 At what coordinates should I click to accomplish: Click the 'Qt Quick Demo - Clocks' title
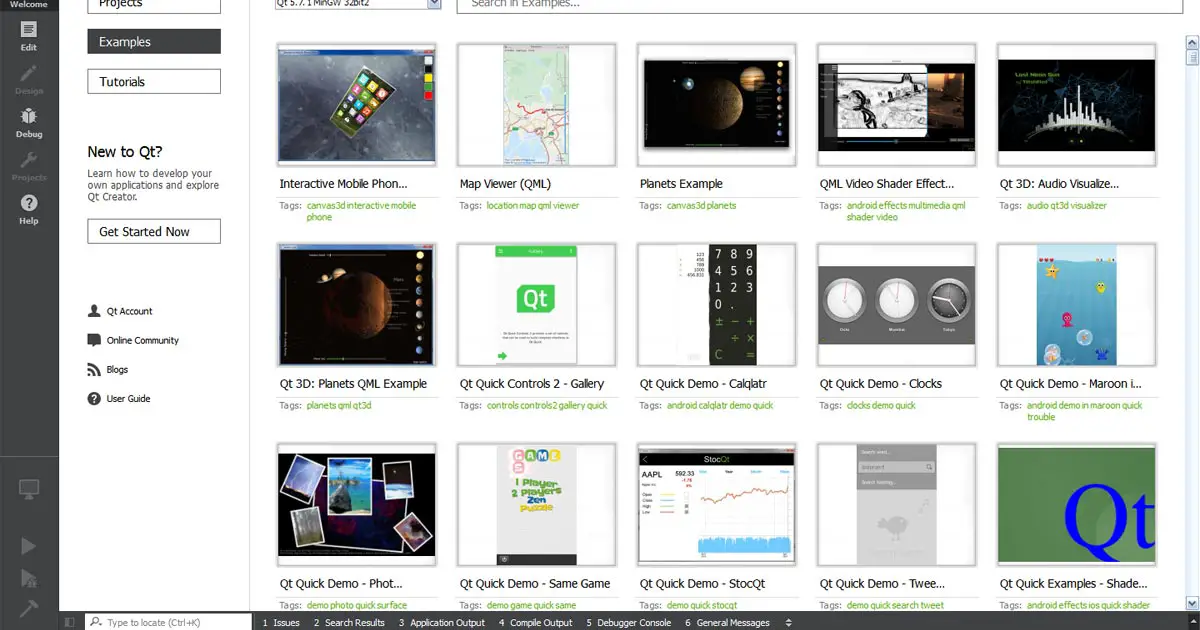(881, 384)
